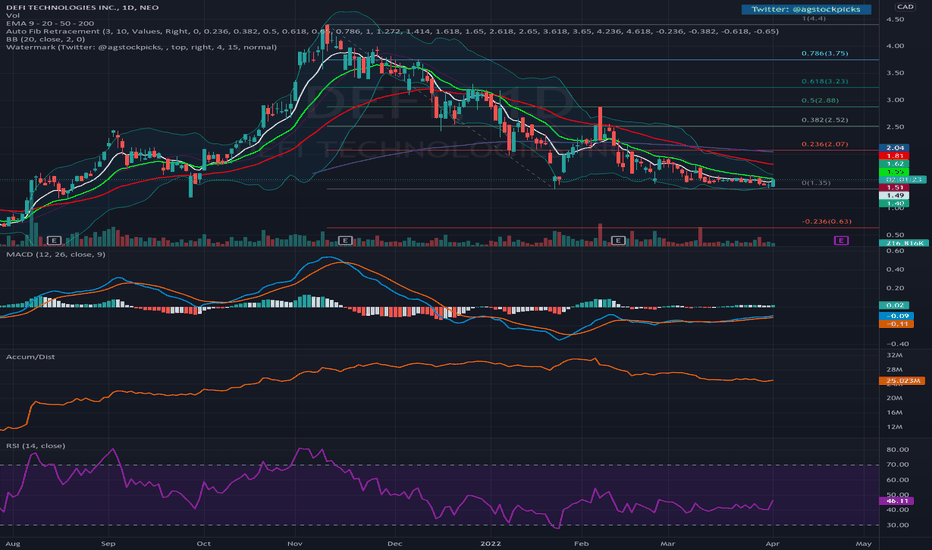Viewport: 932px width, 550px height.
Task: Click the 0(1.35) Fibonacci level label
Action: click(816, 183)
